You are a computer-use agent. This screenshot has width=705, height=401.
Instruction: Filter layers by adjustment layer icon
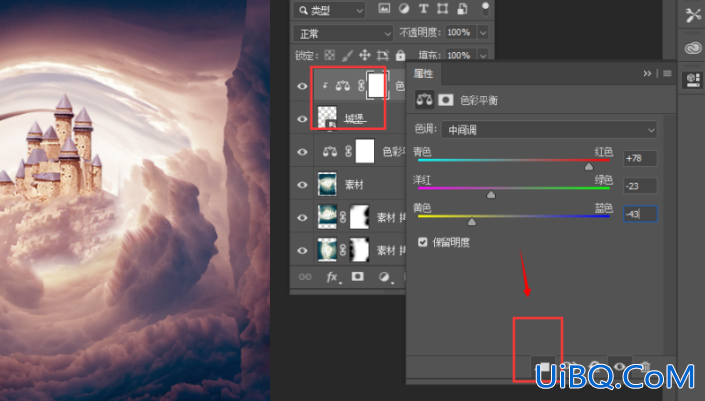click(x=404, y=9)
